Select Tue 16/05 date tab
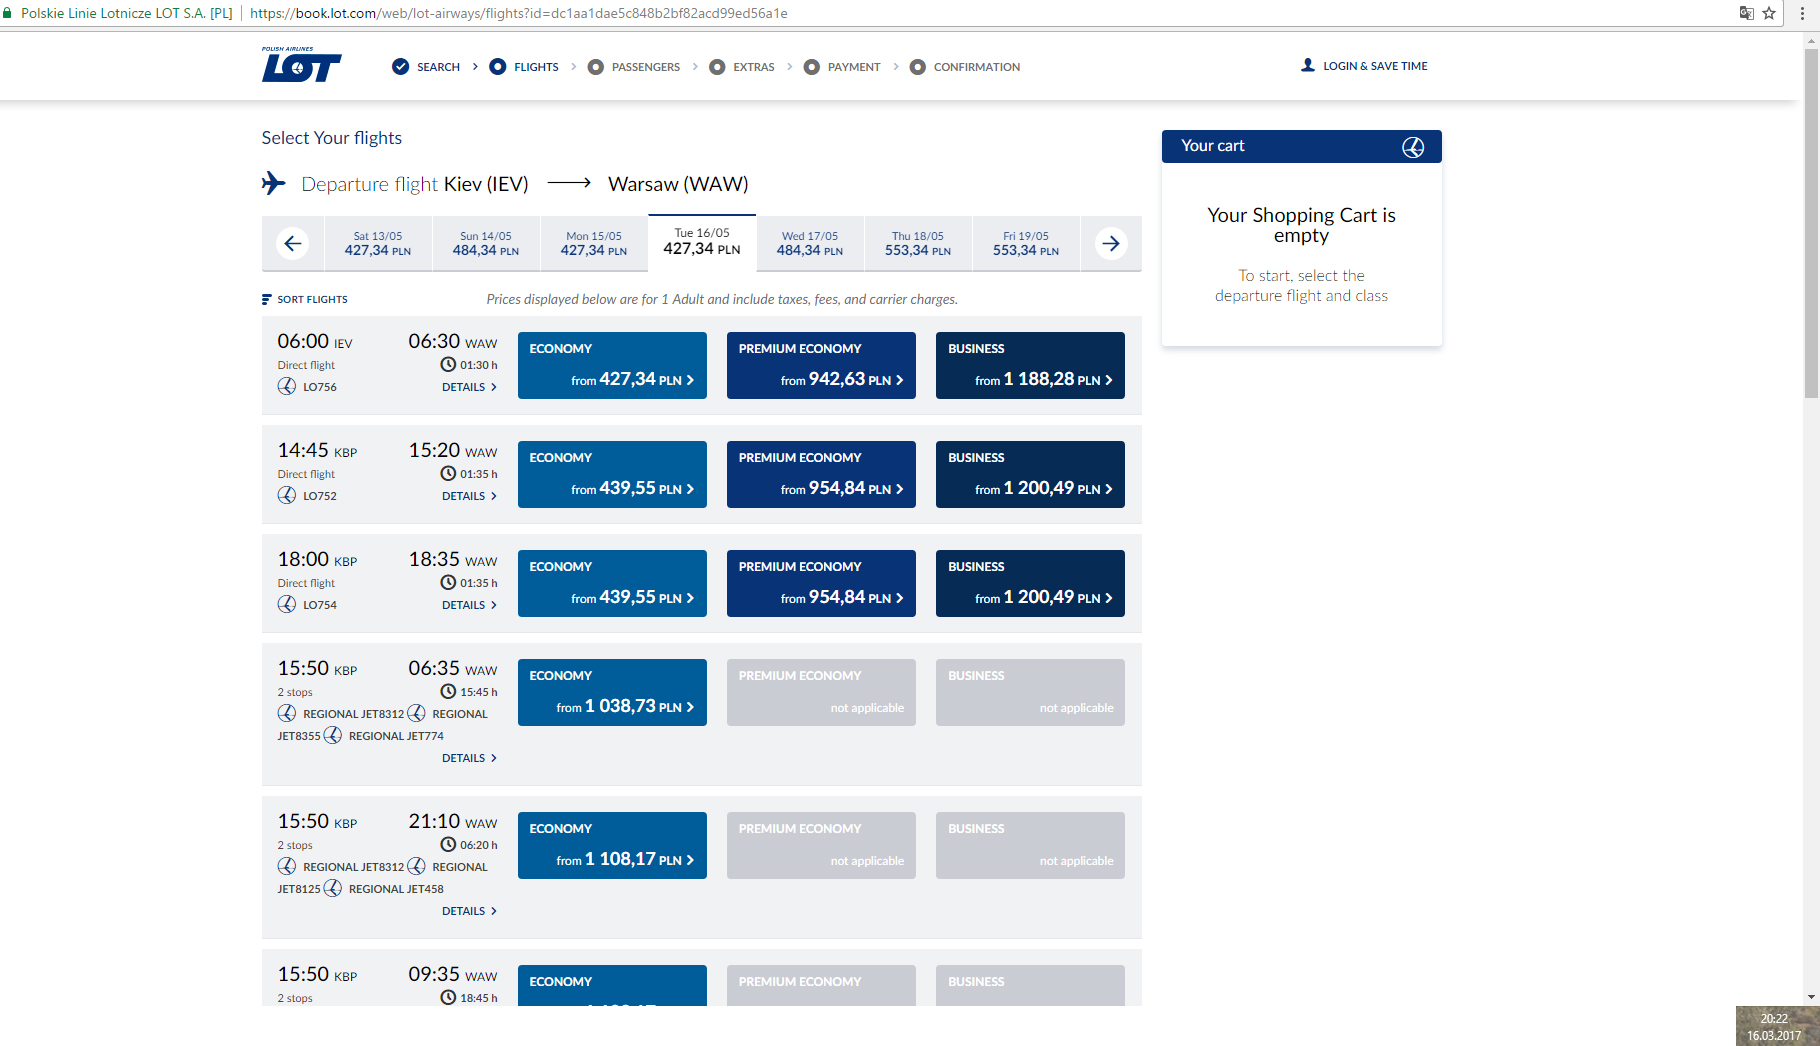 tap(702, 242)
